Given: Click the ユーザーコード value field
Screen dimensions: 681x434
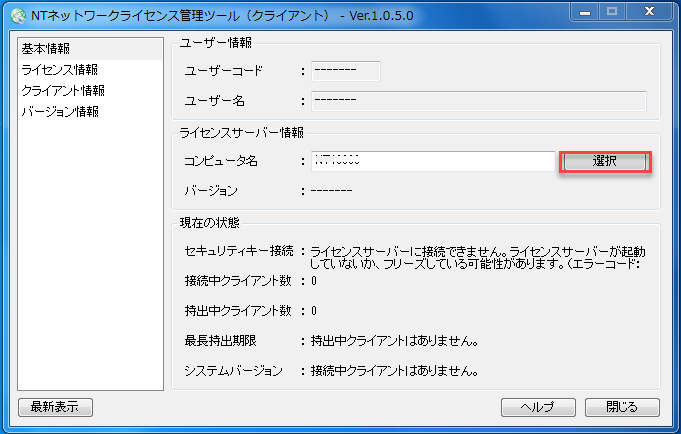Looking at the screenshot, I should tap(346, 71).
